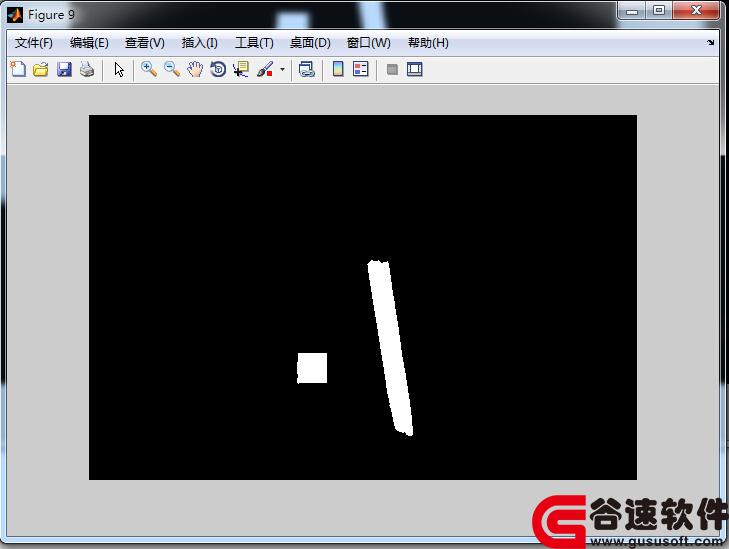729x549 pixels.
Task: Activate the Zoom In magnifier tool
Action: click(149, 69)
